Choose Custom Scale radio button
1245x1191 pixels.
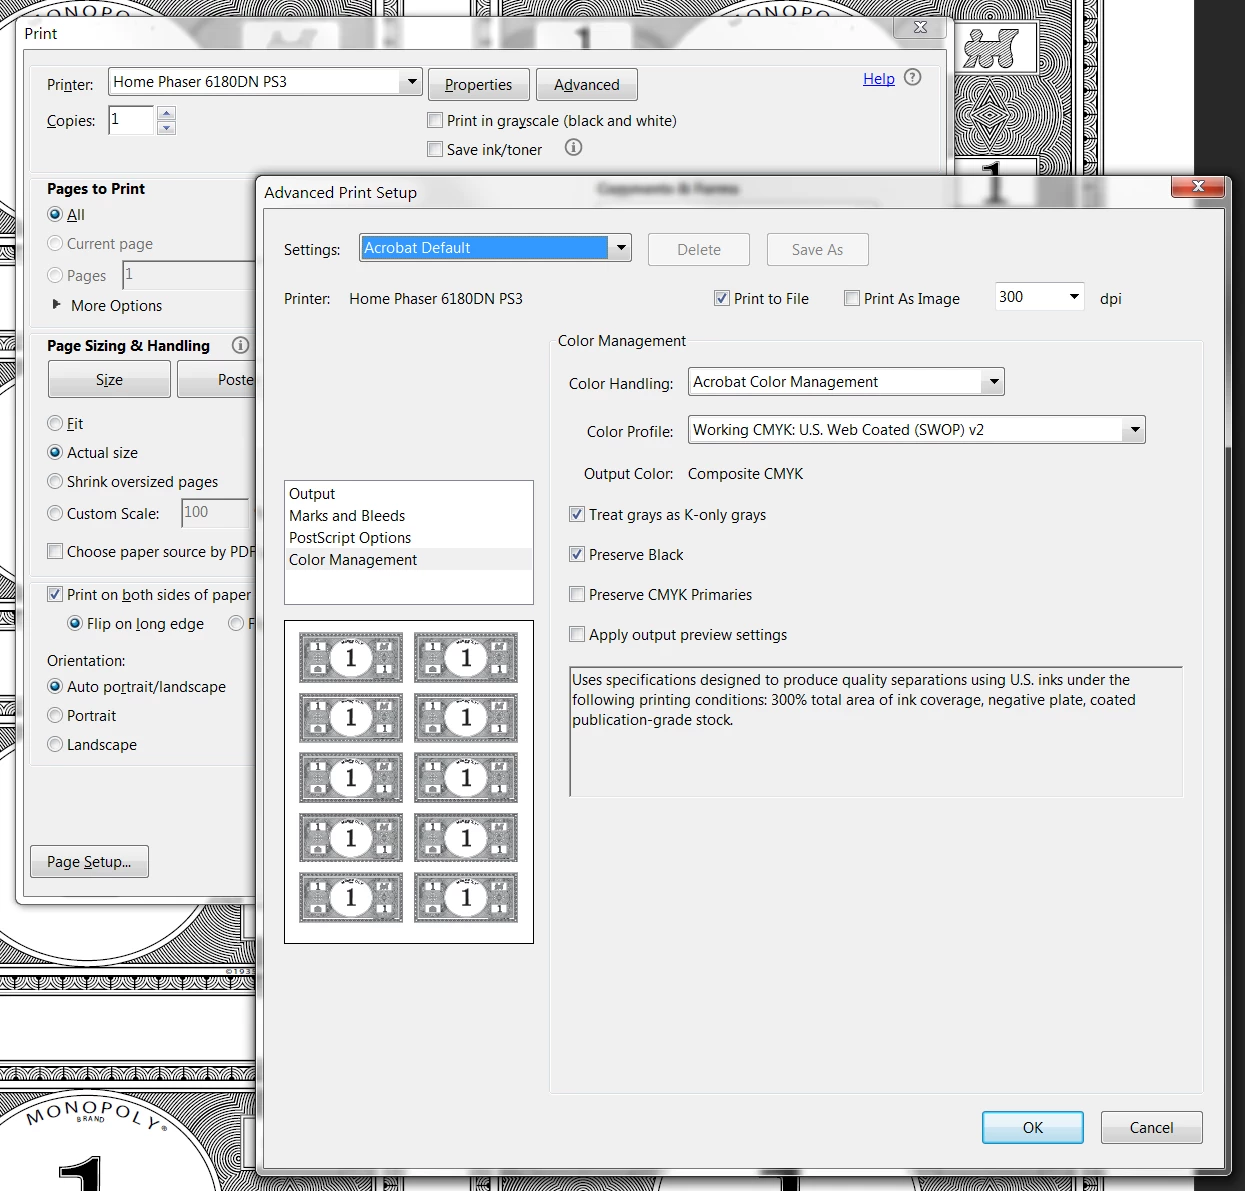(x=55, y=513)
